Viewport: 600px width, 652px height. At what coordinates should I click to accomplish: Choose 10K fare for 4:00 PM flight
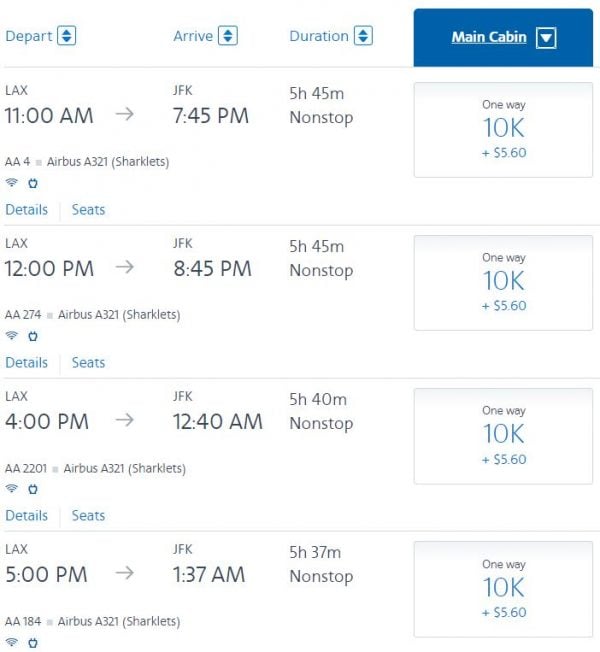pyautogui.click(x=503, y=436)
